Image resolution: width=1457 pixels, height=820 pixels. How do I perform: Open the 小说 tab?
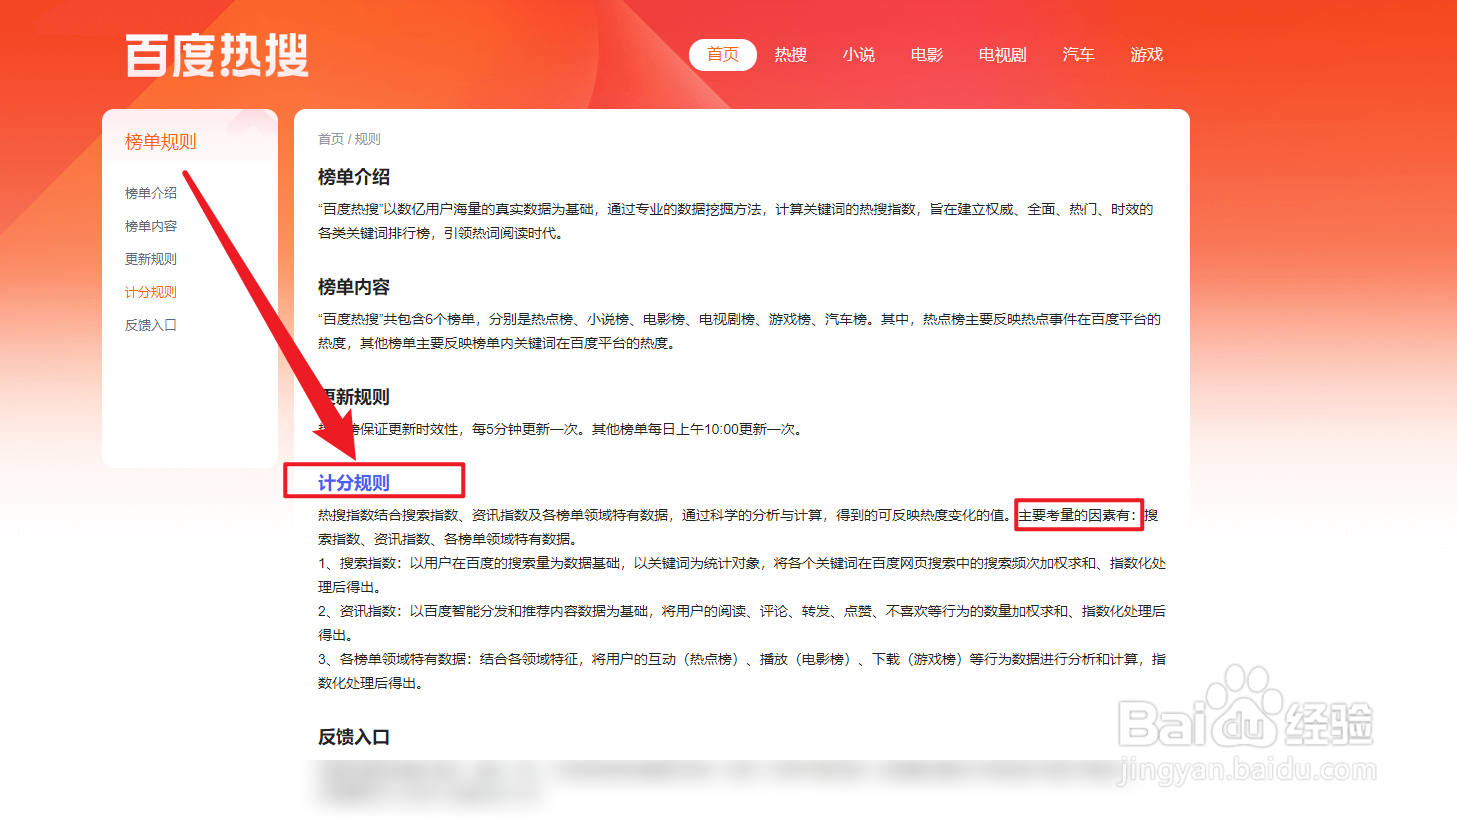click(x=859, y=54)
